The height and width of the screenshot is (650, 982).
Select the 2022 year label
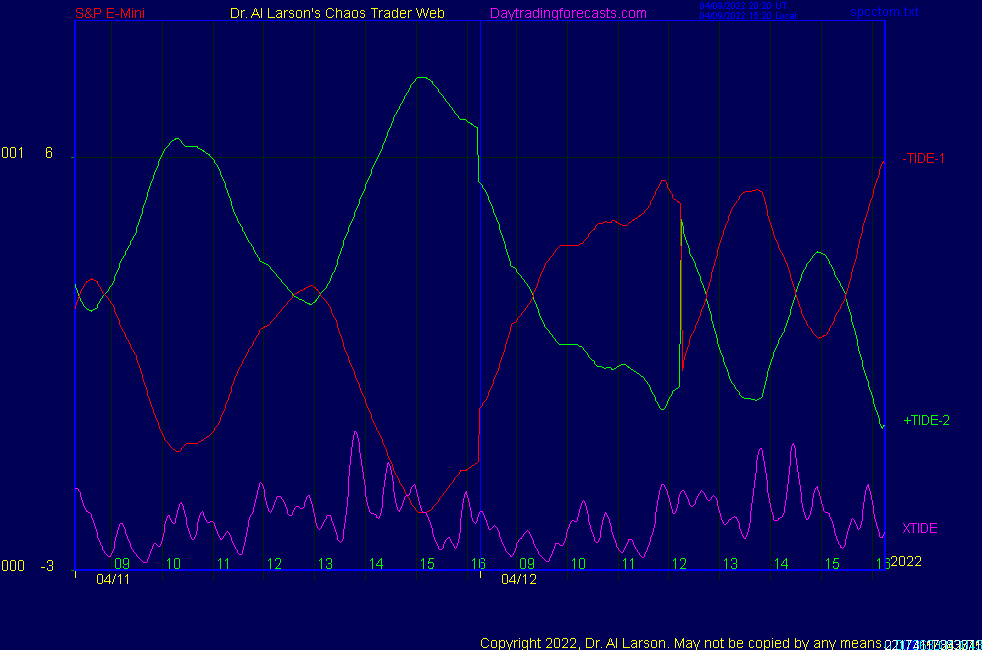point(906,561)
